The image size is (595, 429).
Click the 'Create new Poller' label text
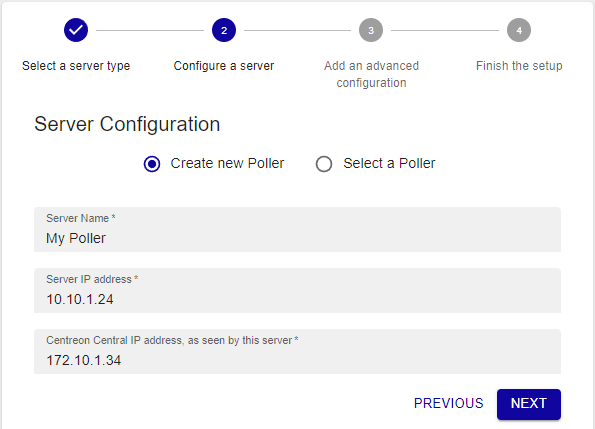(x=227, y=163)
